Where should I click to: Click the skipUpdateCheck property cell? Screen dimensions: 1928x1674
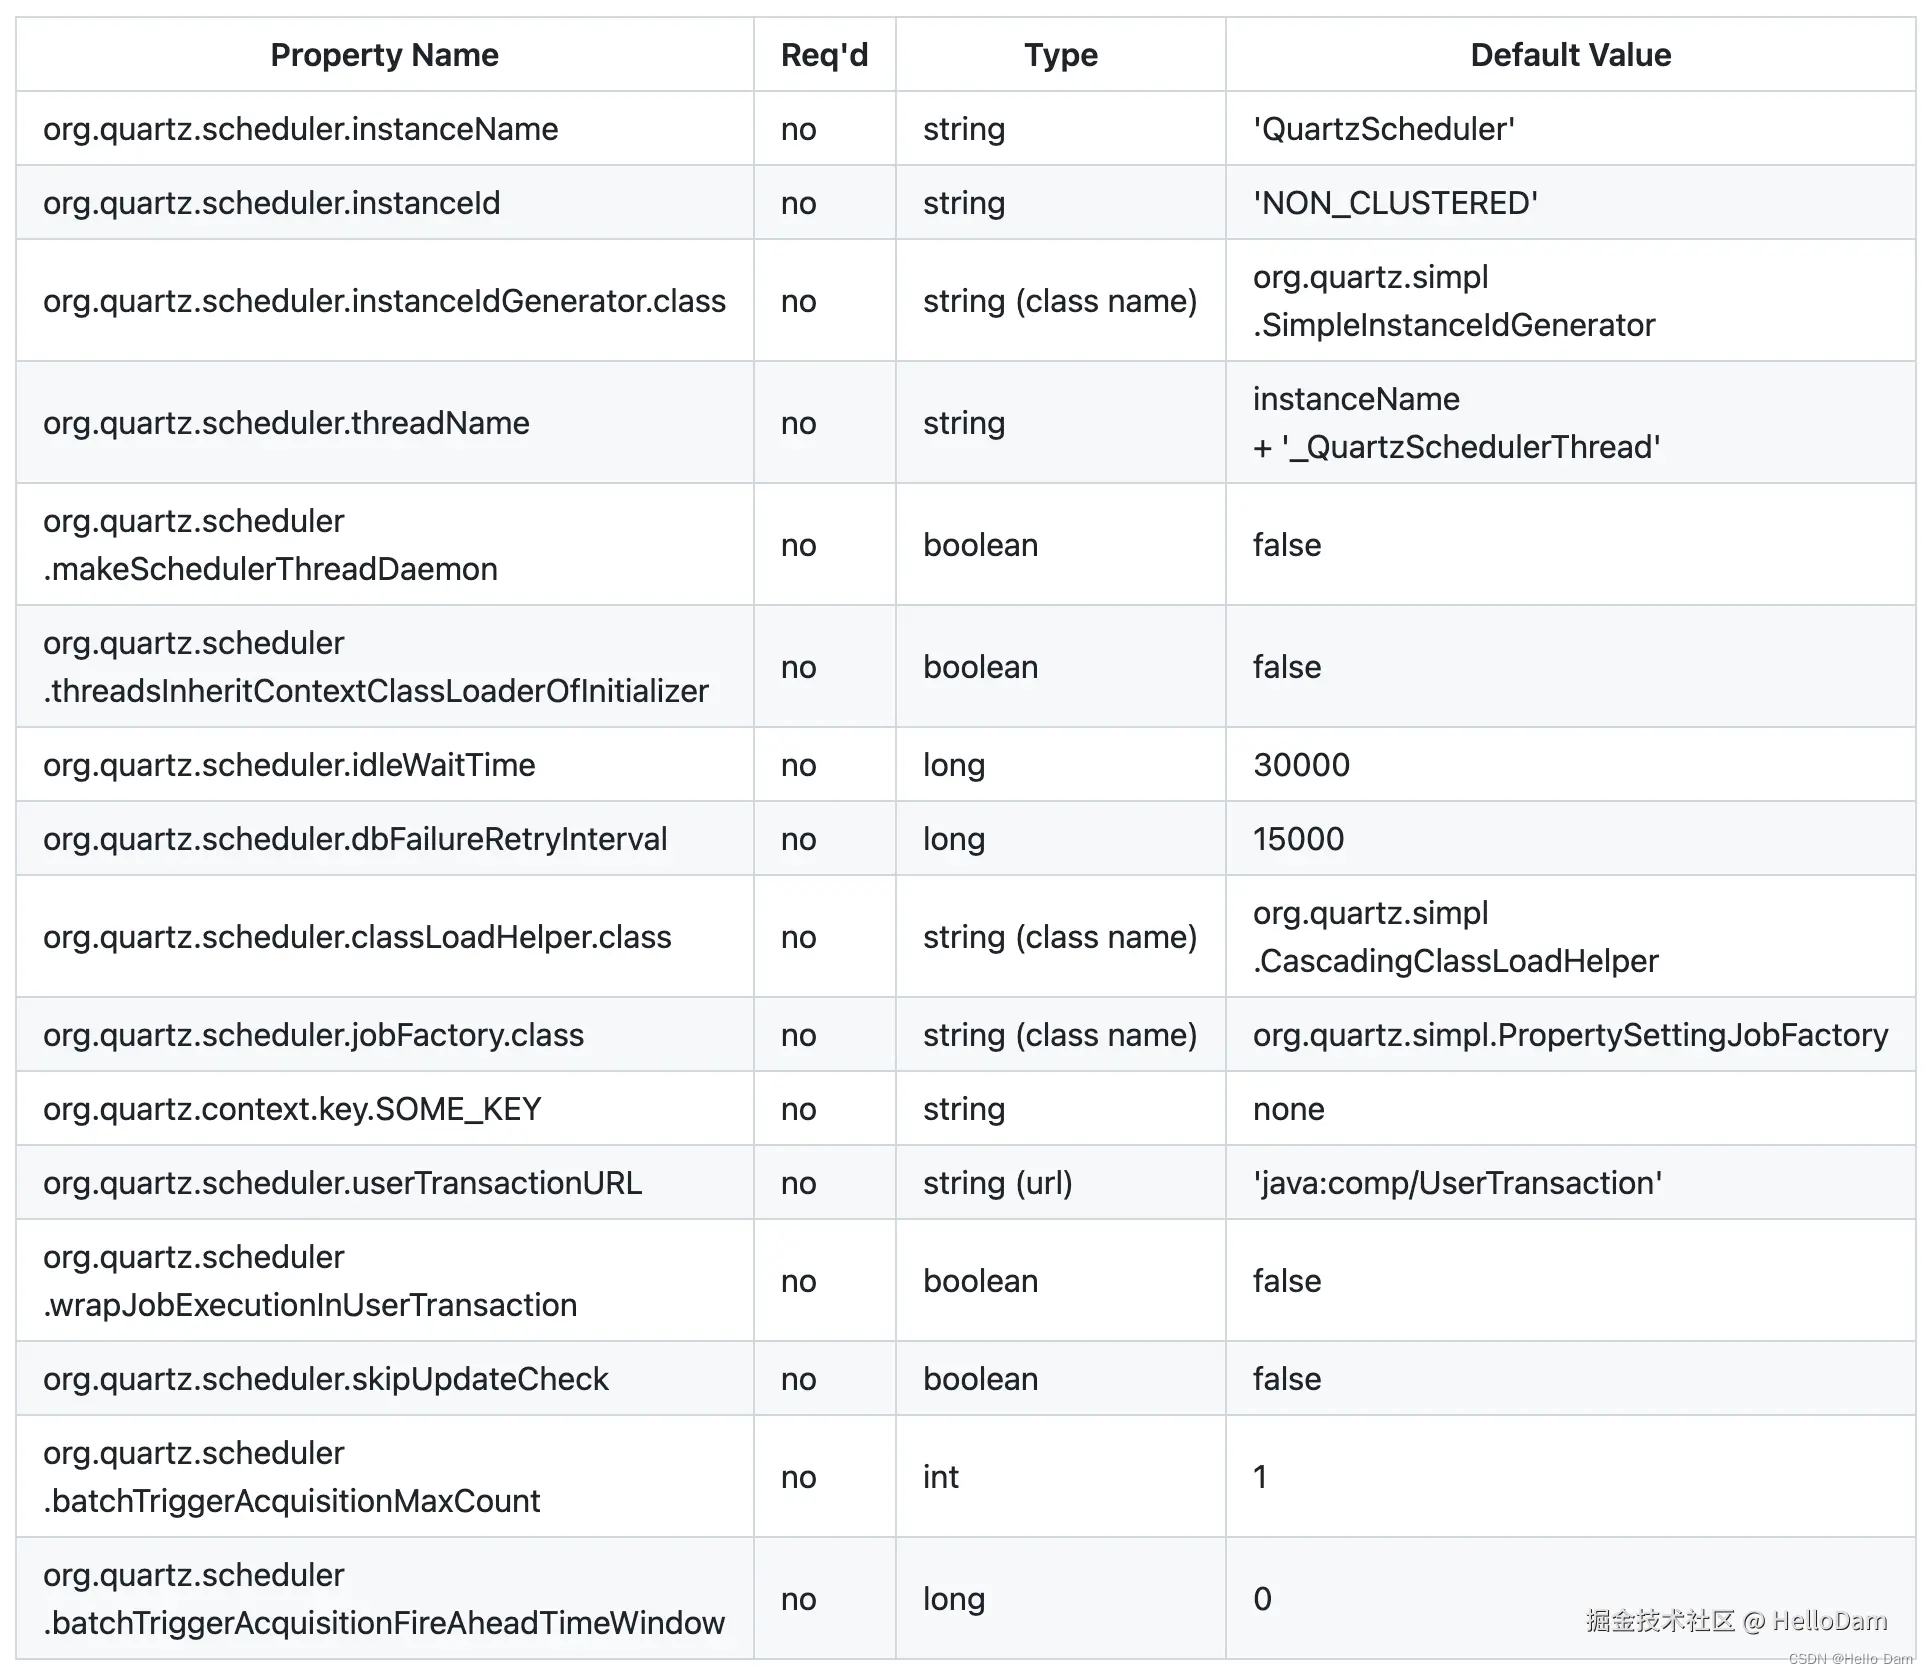click(x=325, y=1379)
